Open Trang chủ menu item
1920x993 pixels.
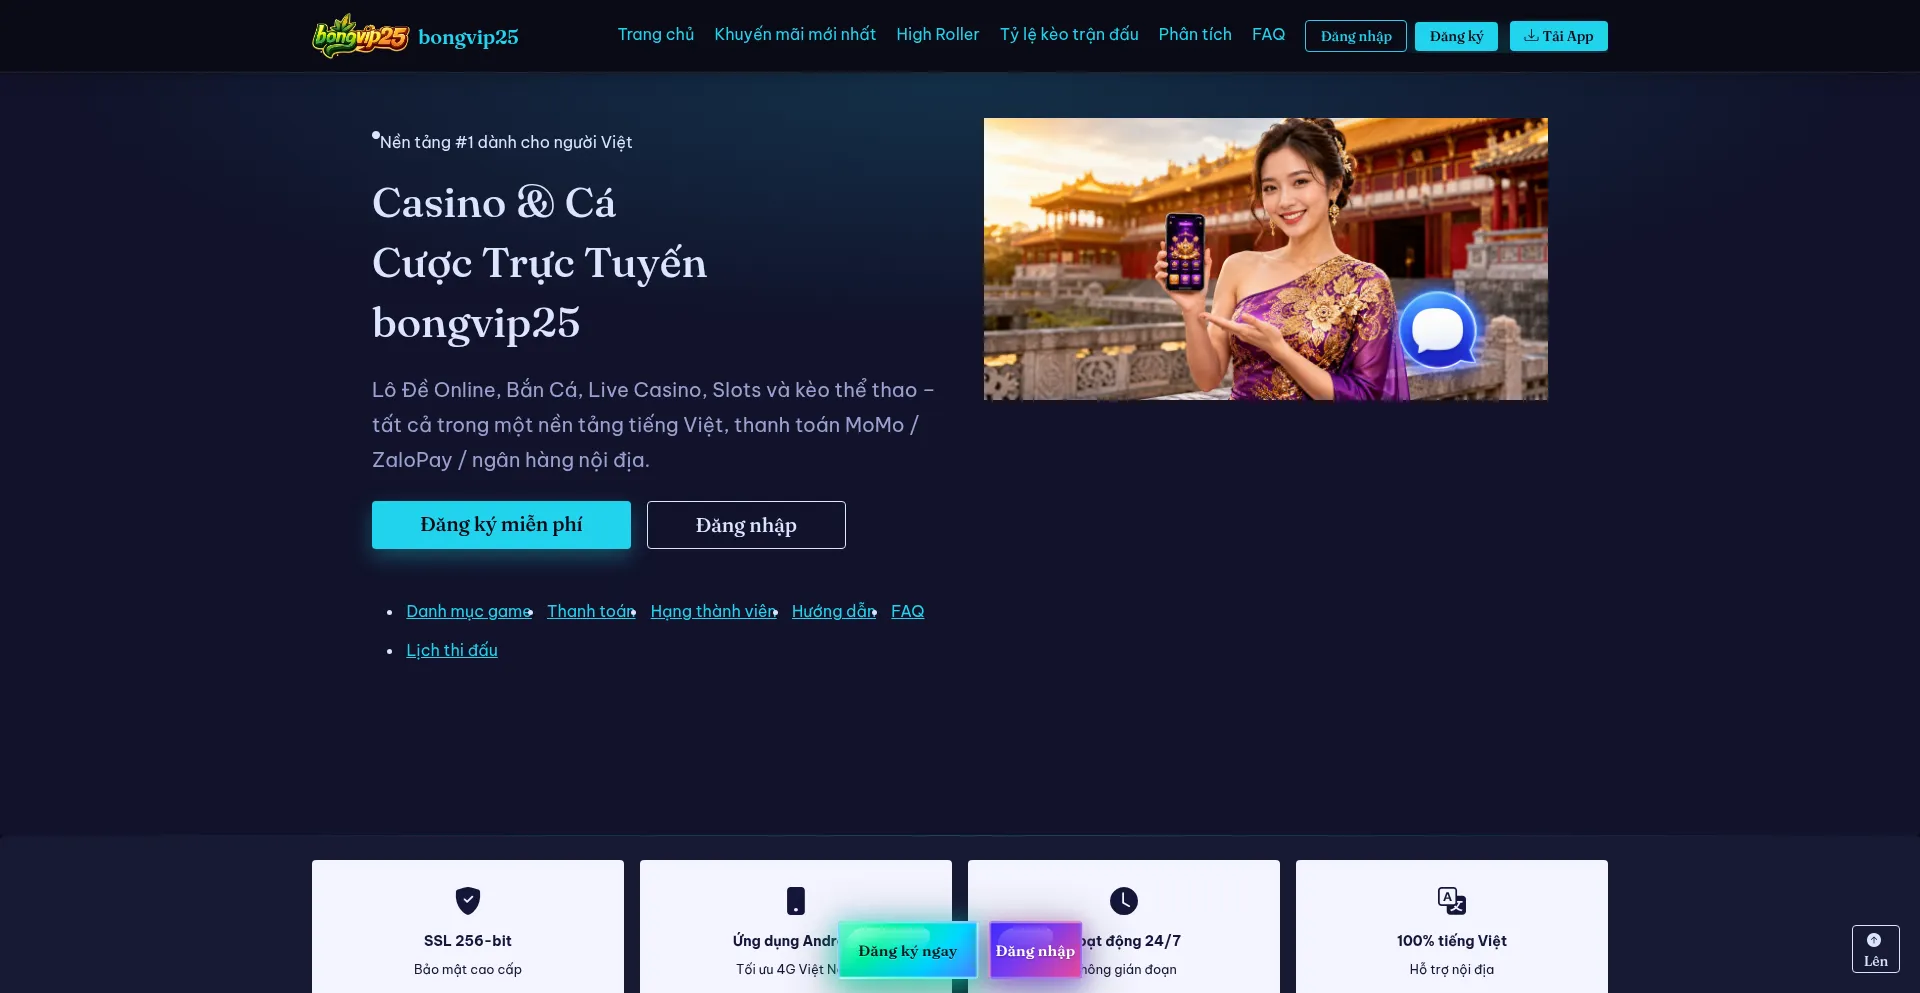(656, 34)
